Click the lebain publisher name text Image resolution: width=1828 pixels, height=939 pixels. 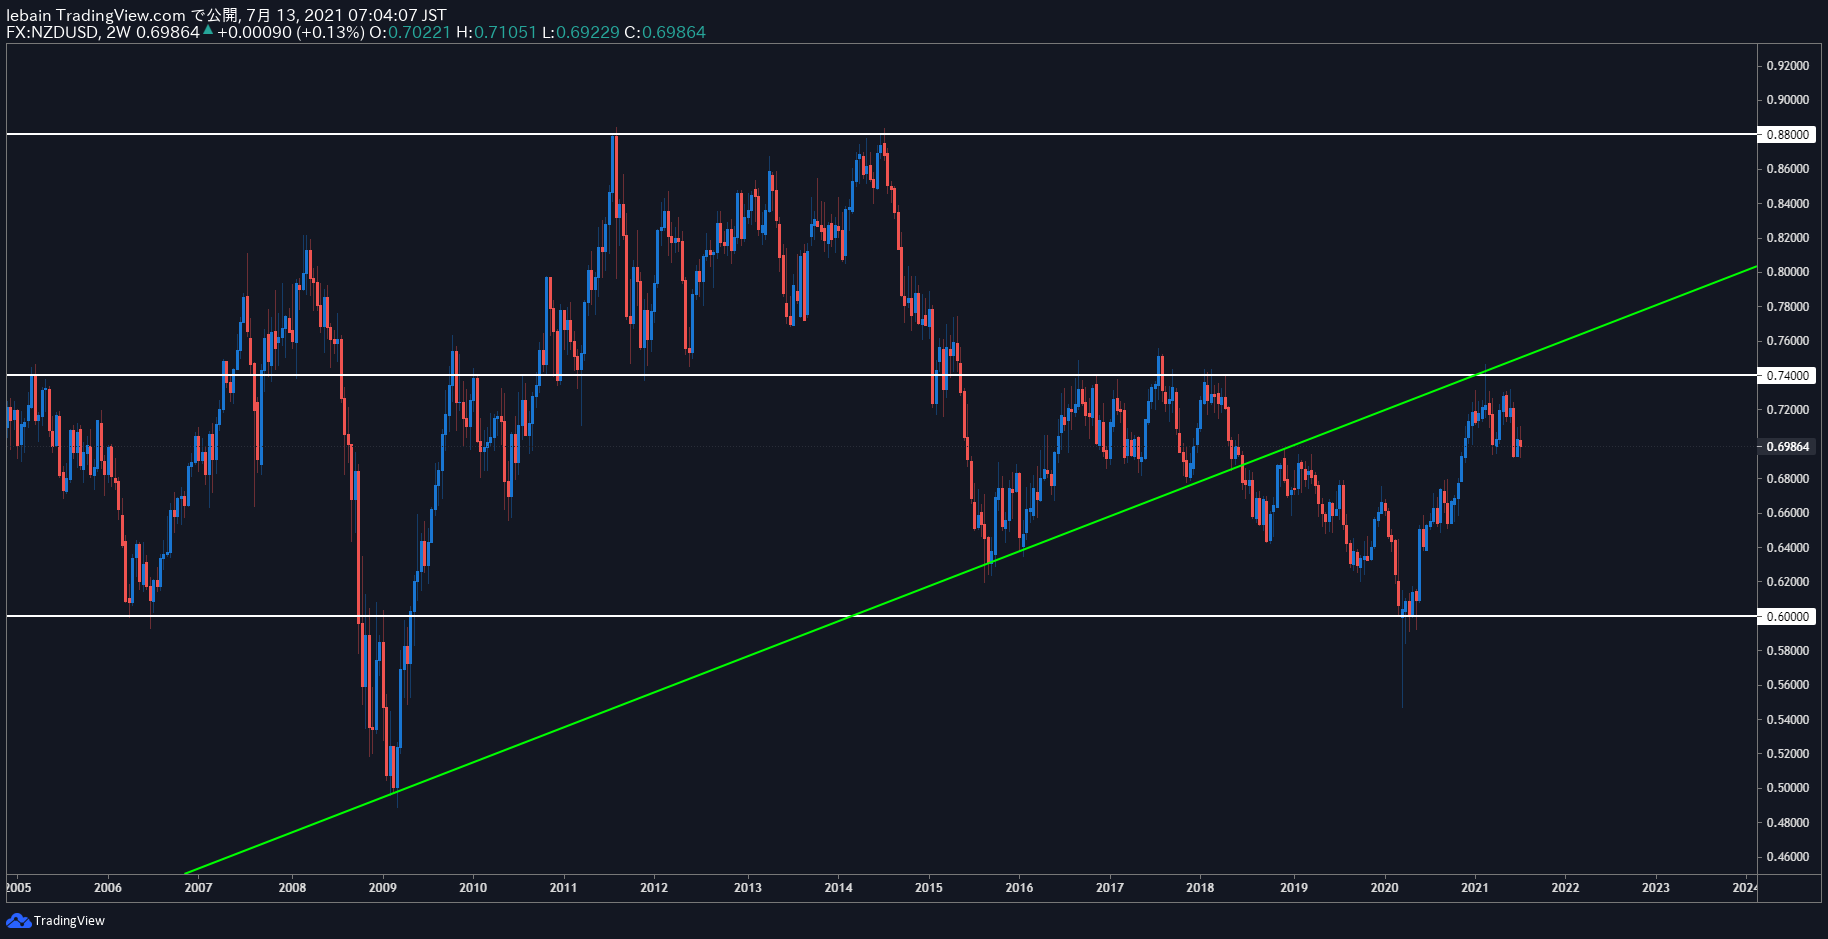tap(29, 15)
